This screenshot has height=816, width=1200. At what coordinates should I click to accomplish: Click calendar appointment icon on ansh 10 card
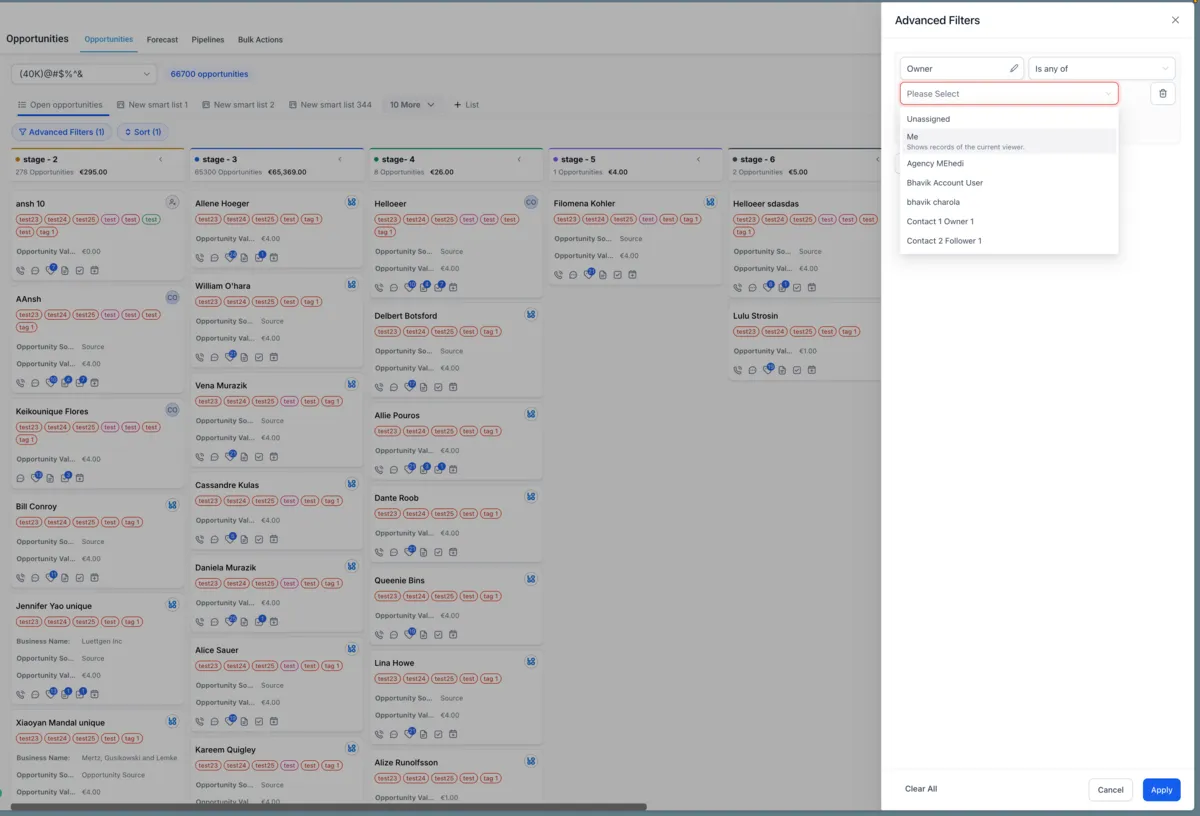[x=94, y=271]
